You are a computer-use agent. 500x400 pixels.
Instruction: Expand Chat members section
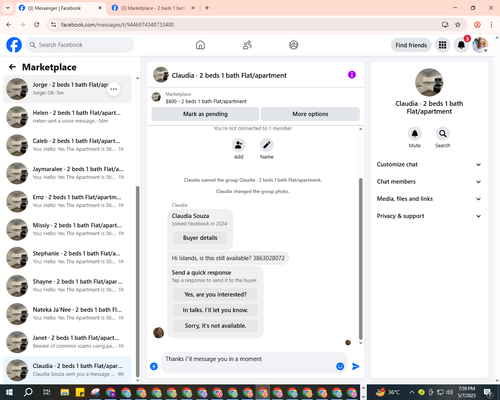point(429,182)
